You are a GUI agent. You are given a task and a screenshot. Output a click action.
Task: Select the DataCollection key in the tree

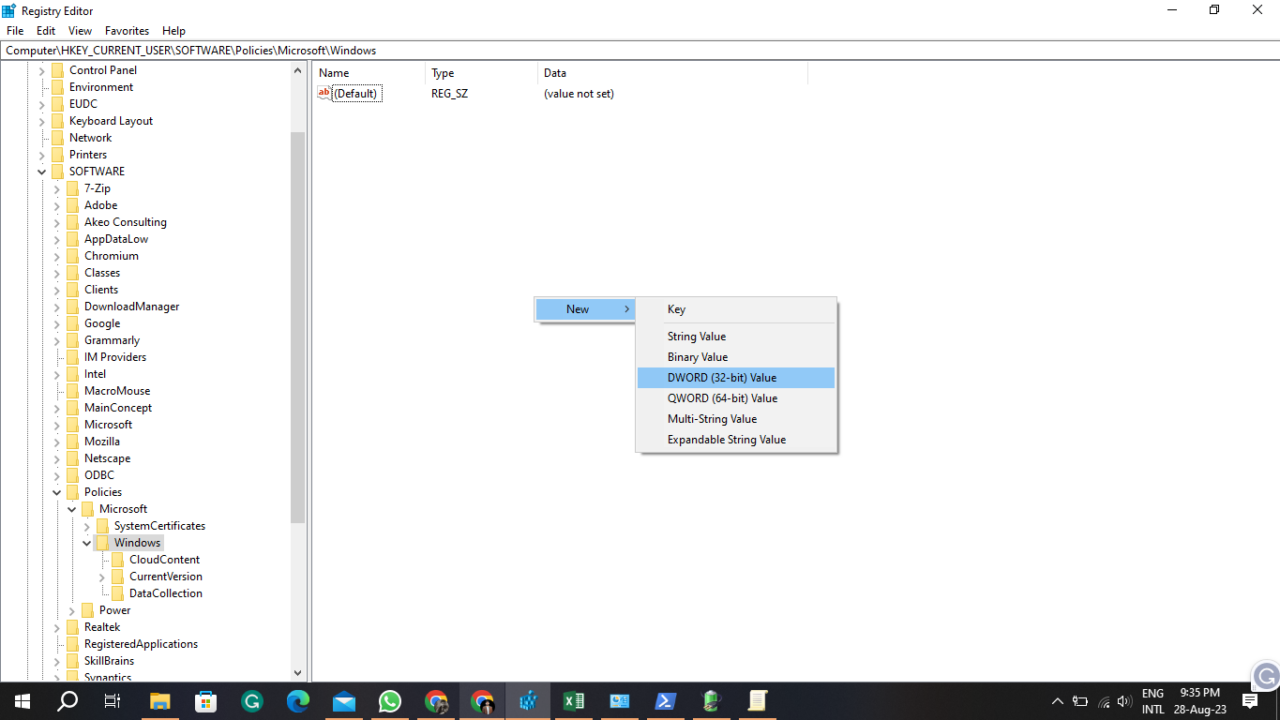click(x=166, y=593)
